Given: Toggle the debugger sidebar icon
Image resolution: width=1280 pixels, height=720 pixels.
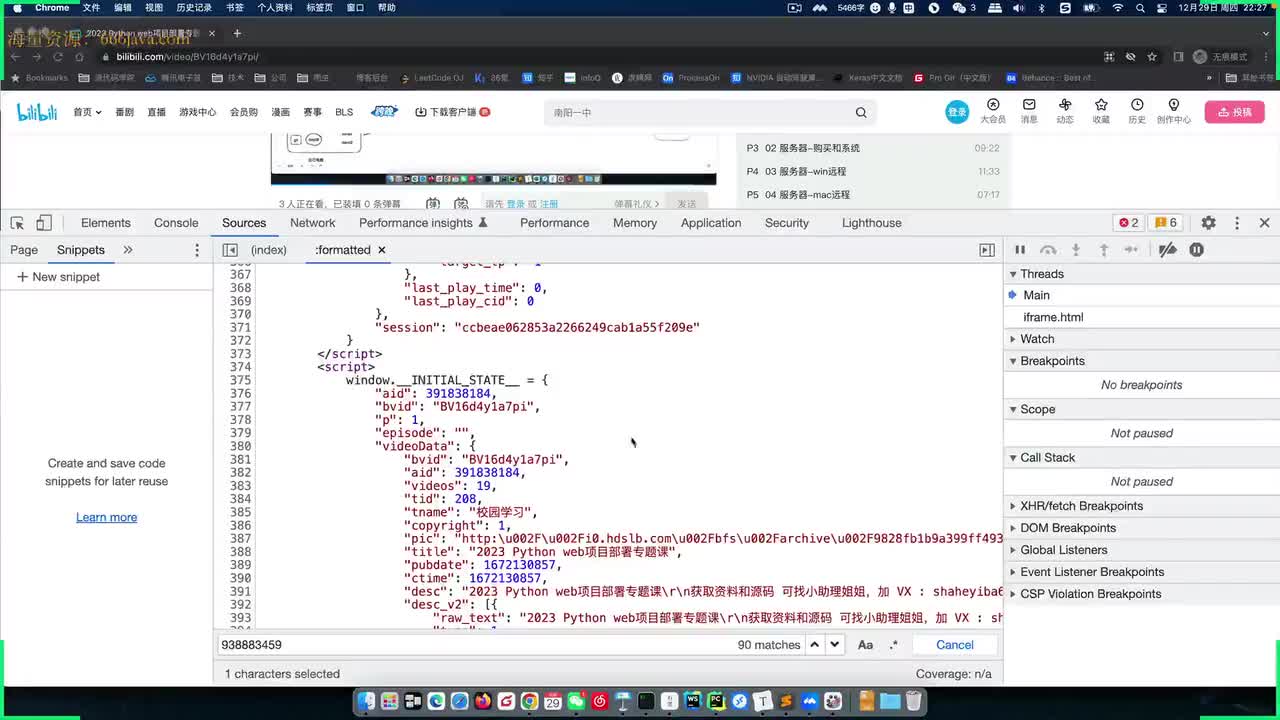Looking at the screenshot, I should [x=987, y=250].
